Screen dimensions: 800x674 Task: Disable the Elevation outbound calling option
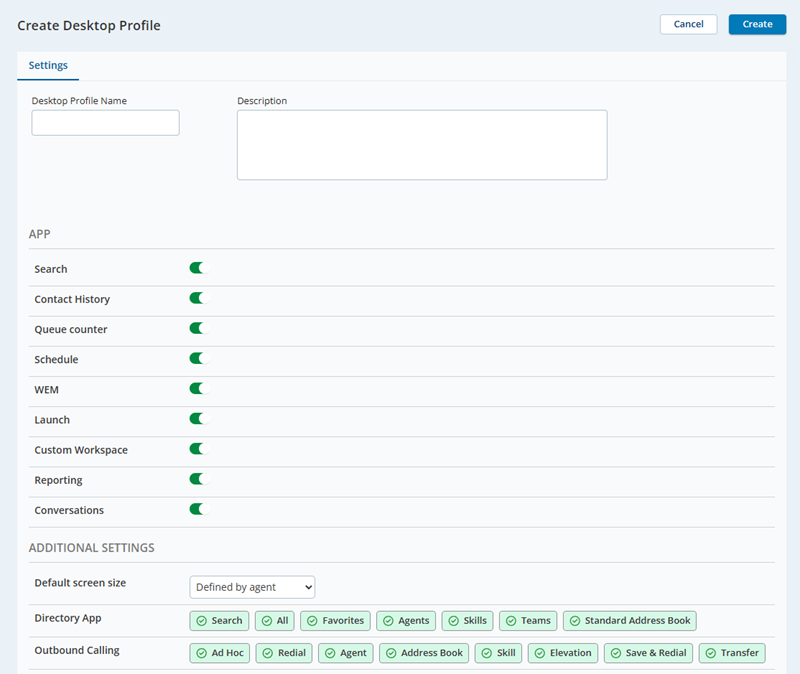562,652
